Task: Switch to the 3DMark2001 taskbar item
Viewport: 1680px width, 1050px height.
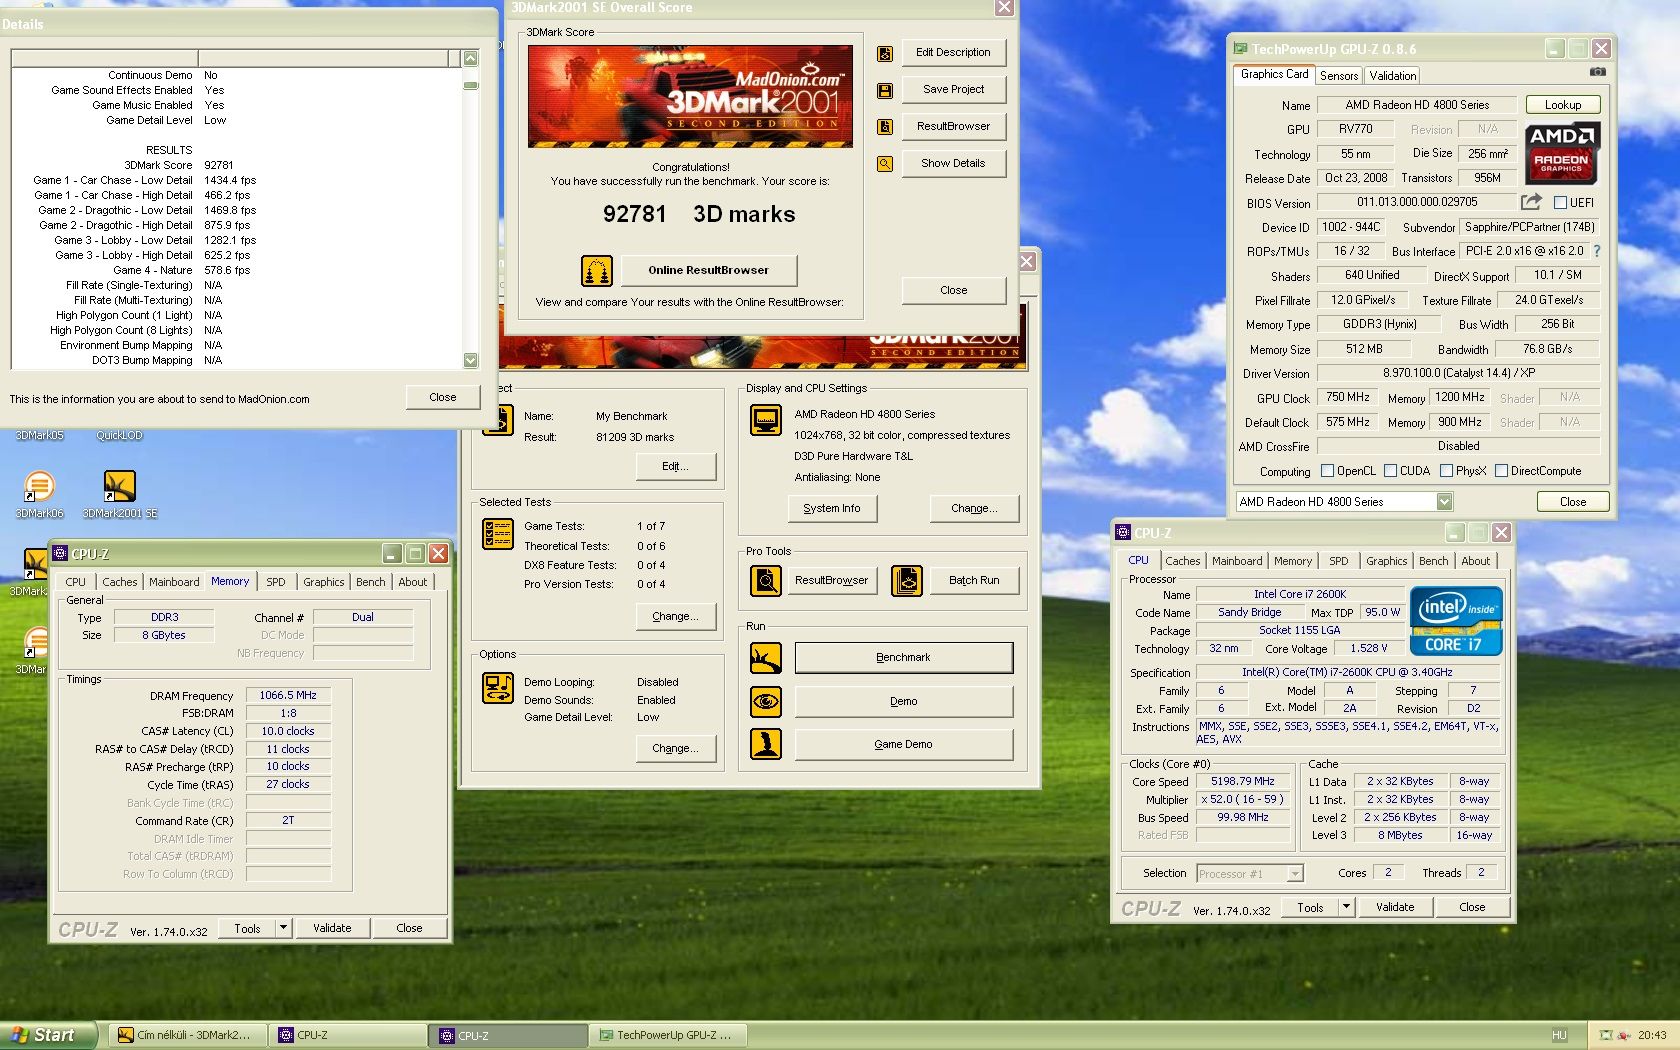Action: [x=188, y=1035]
